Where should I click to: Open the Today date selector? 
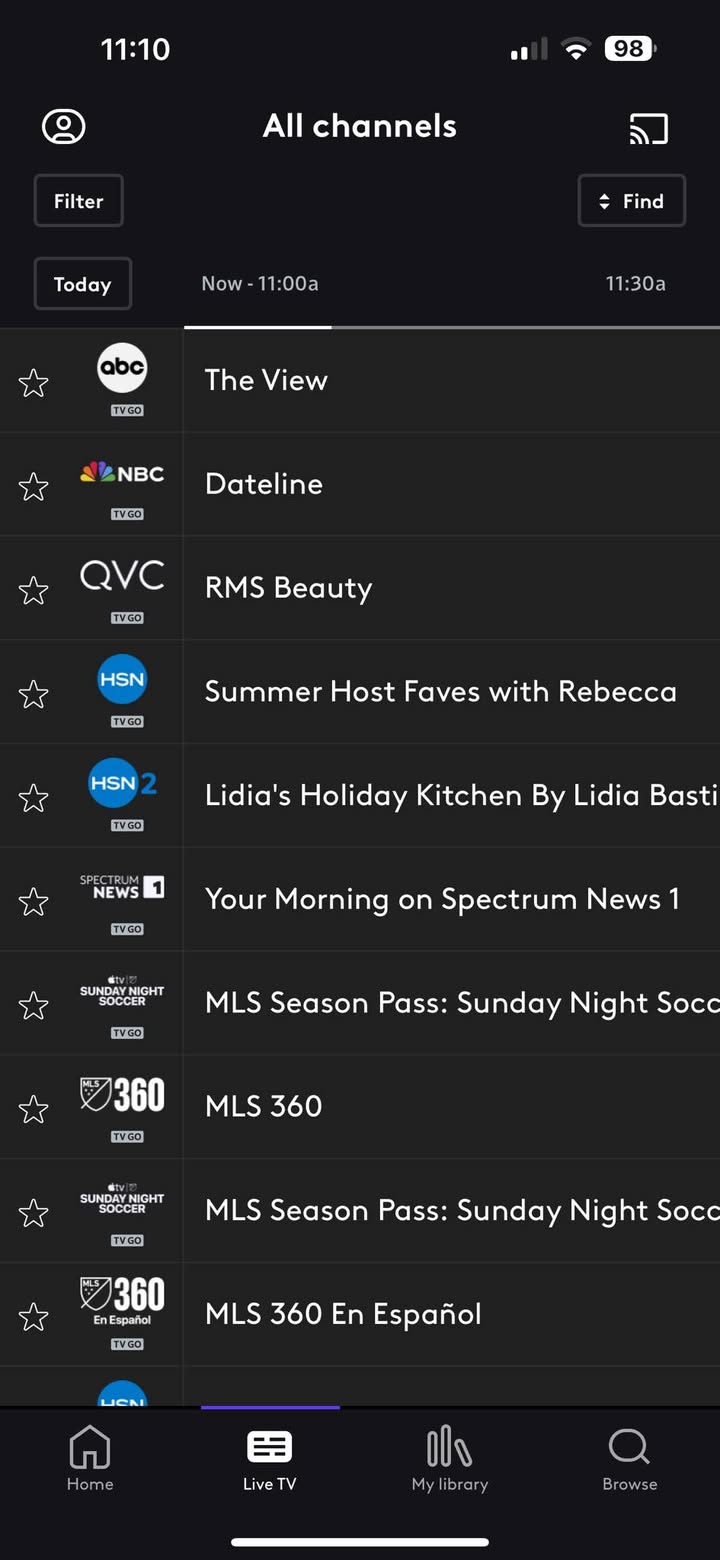pyautogui.click(x=83, y=284)
